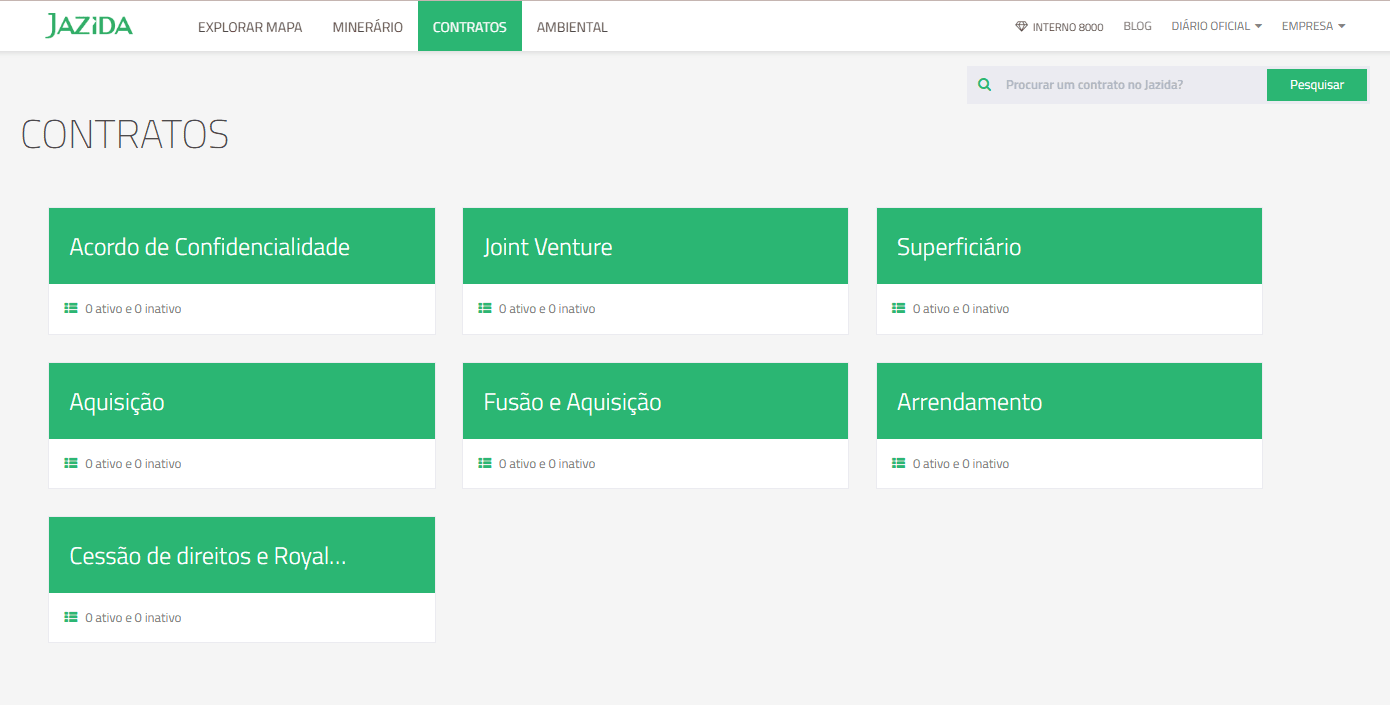Click the Jazida logo
The width and height of the screenshot is (1390, 705).
[x=89, y=26]
